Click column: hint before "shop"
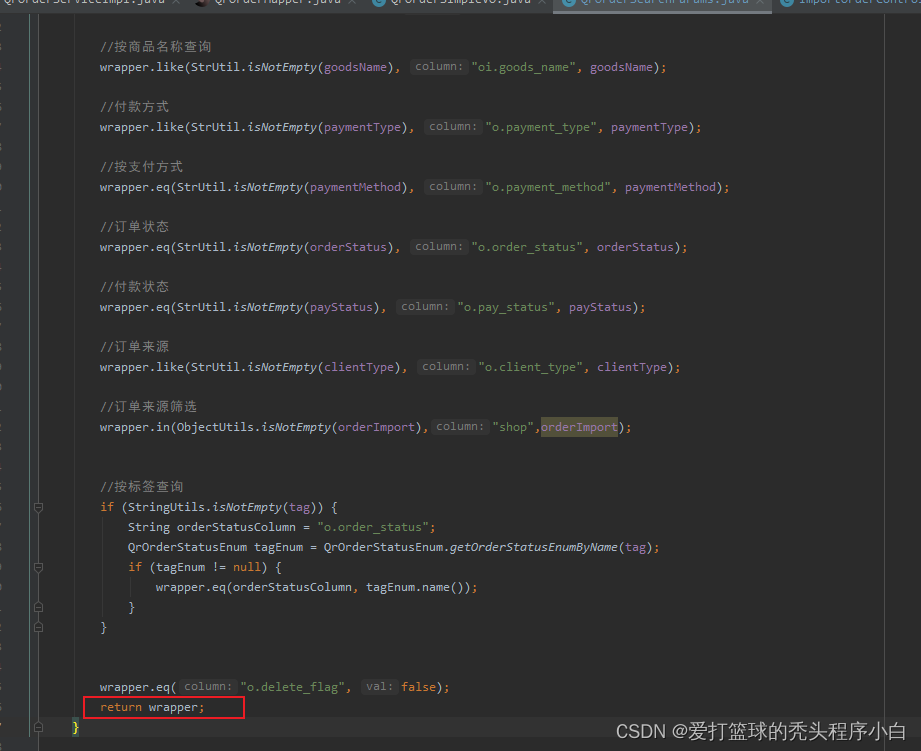The image size is (921, 751). (x=460, y=426)
